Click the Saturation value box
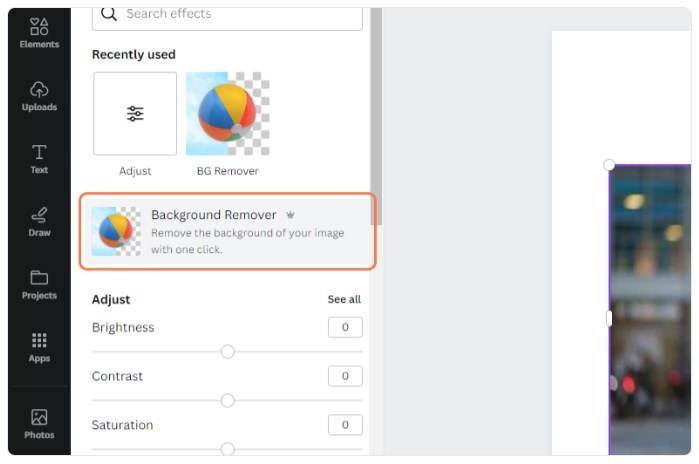 coord(345,425)
